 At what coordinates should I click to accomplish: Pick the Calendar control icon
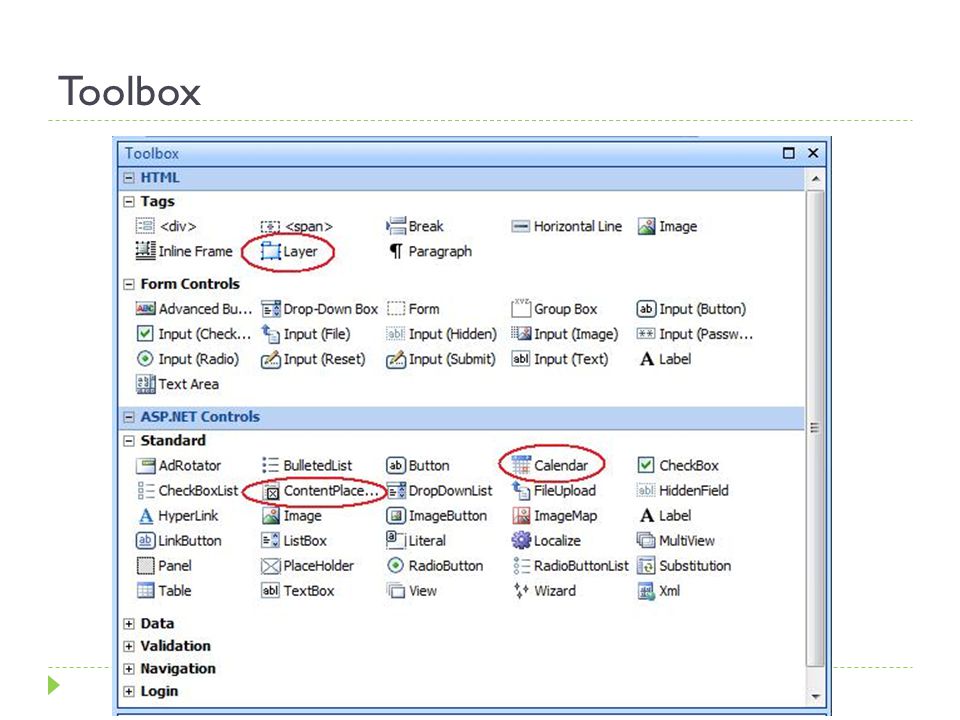coord(521,465)
